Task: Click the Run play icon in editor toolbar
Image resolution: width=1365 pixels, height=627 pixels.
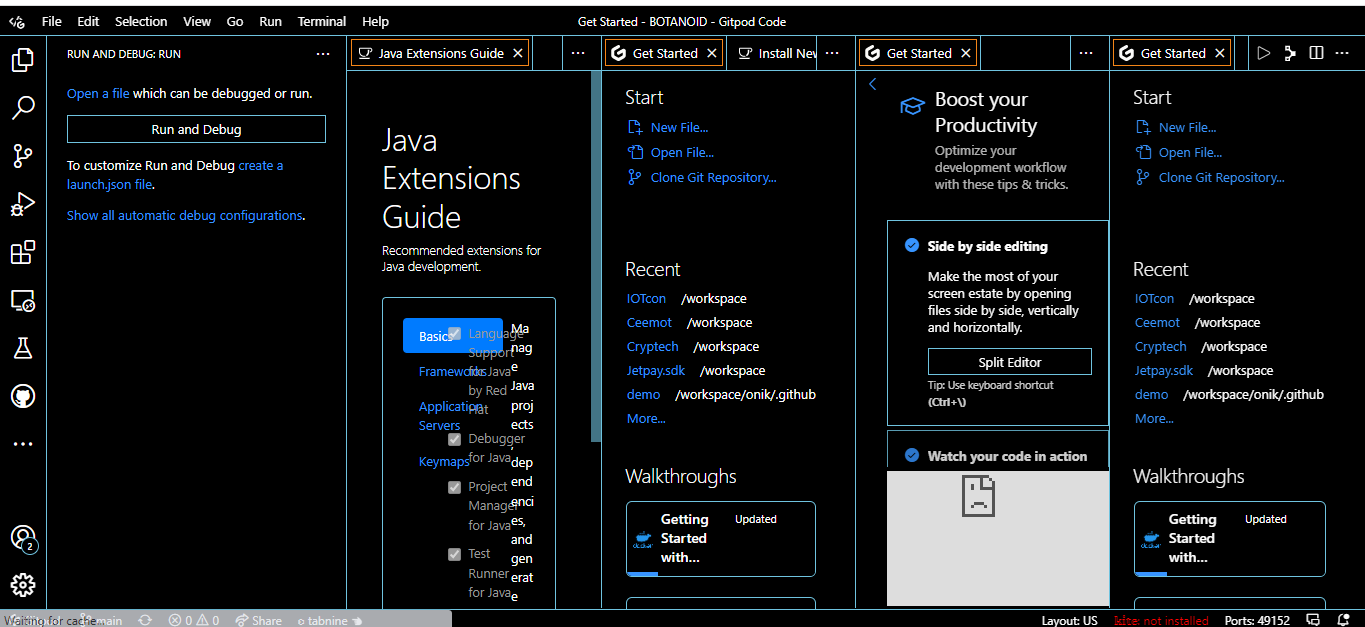Action: point(1264,53)
